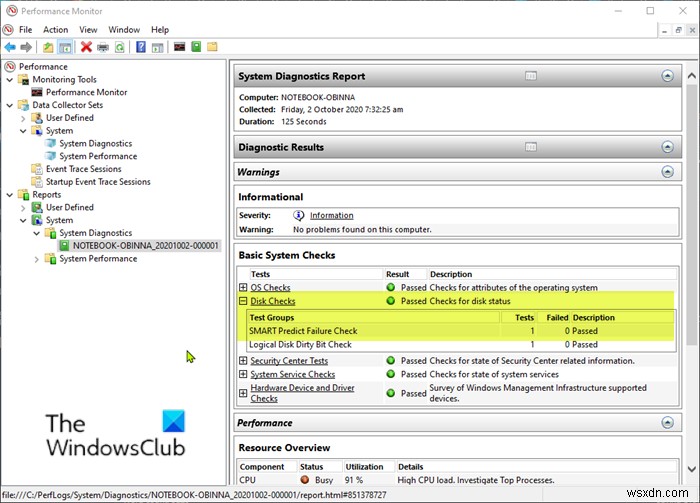700x503 pixels.
Task: Click the Forward arrow toolbar icon
Action: click(26, 47)
